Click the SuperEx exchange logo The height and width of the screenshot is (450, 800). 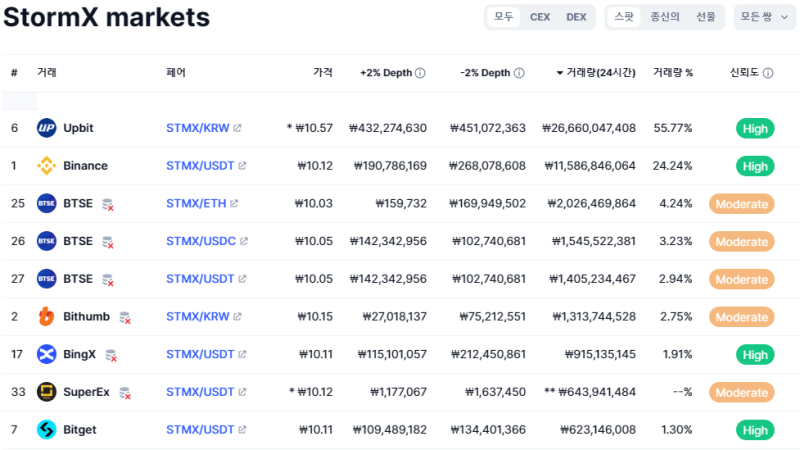[x=46, y=392]
